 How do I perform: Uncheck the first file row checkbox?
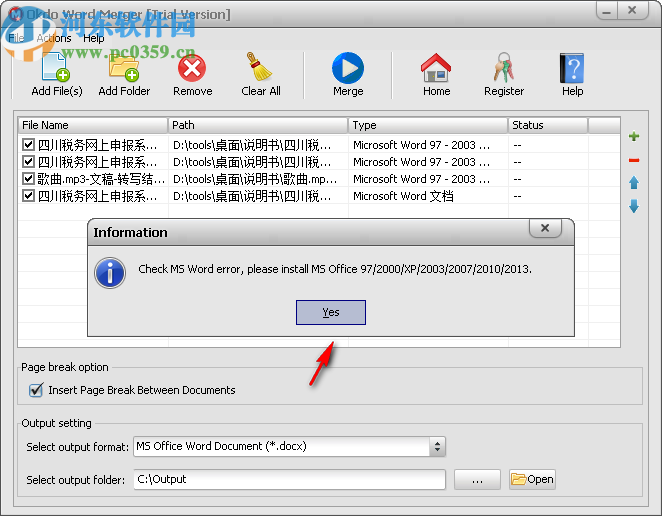28,145
